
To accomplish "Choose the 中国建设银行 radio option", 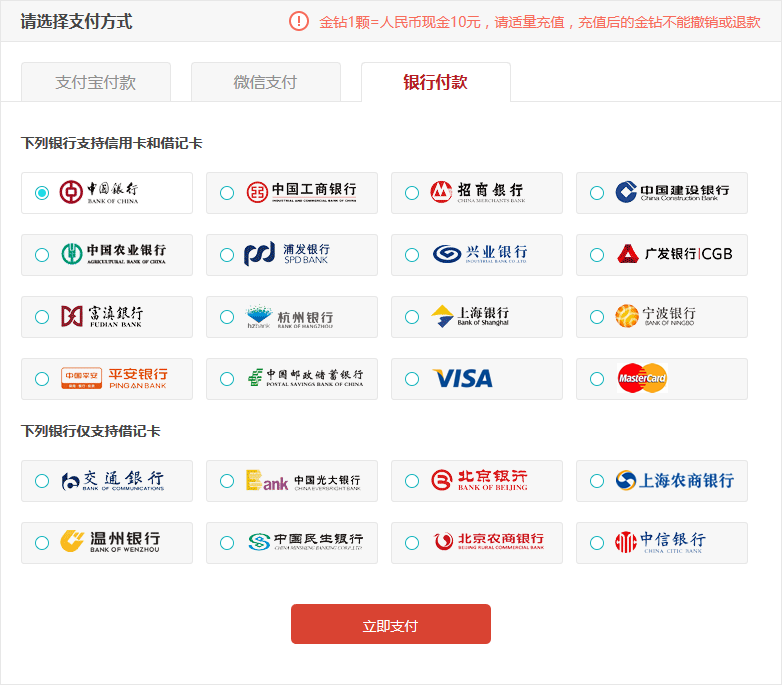I will (597, 193).
